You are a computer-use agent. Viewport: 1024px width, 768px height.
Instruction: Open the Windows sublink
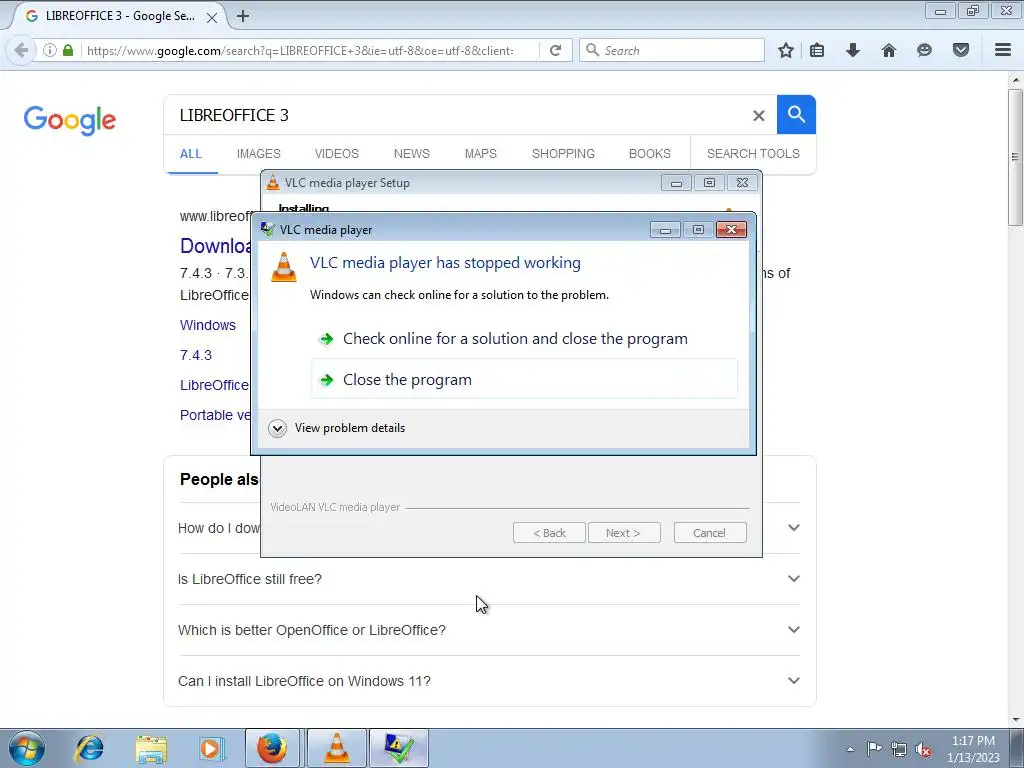click(x=208, y=325)
